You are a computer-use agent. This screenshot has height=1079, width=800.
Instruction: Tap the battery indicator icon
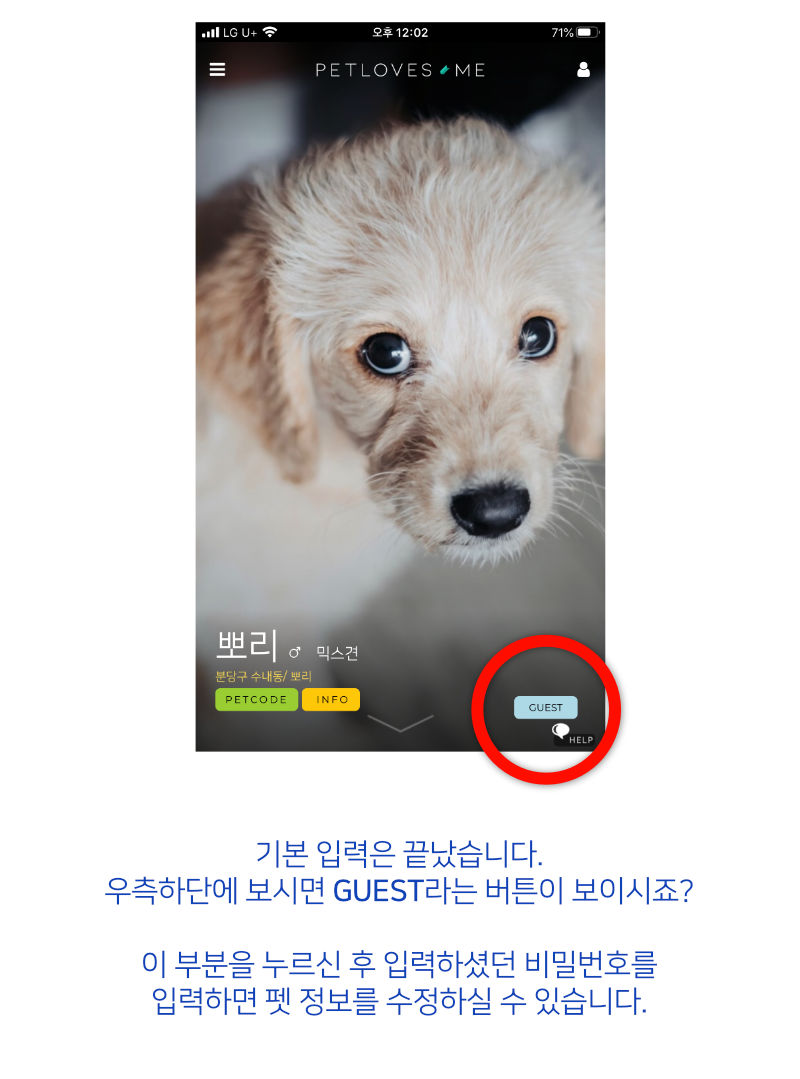point(587,32)
